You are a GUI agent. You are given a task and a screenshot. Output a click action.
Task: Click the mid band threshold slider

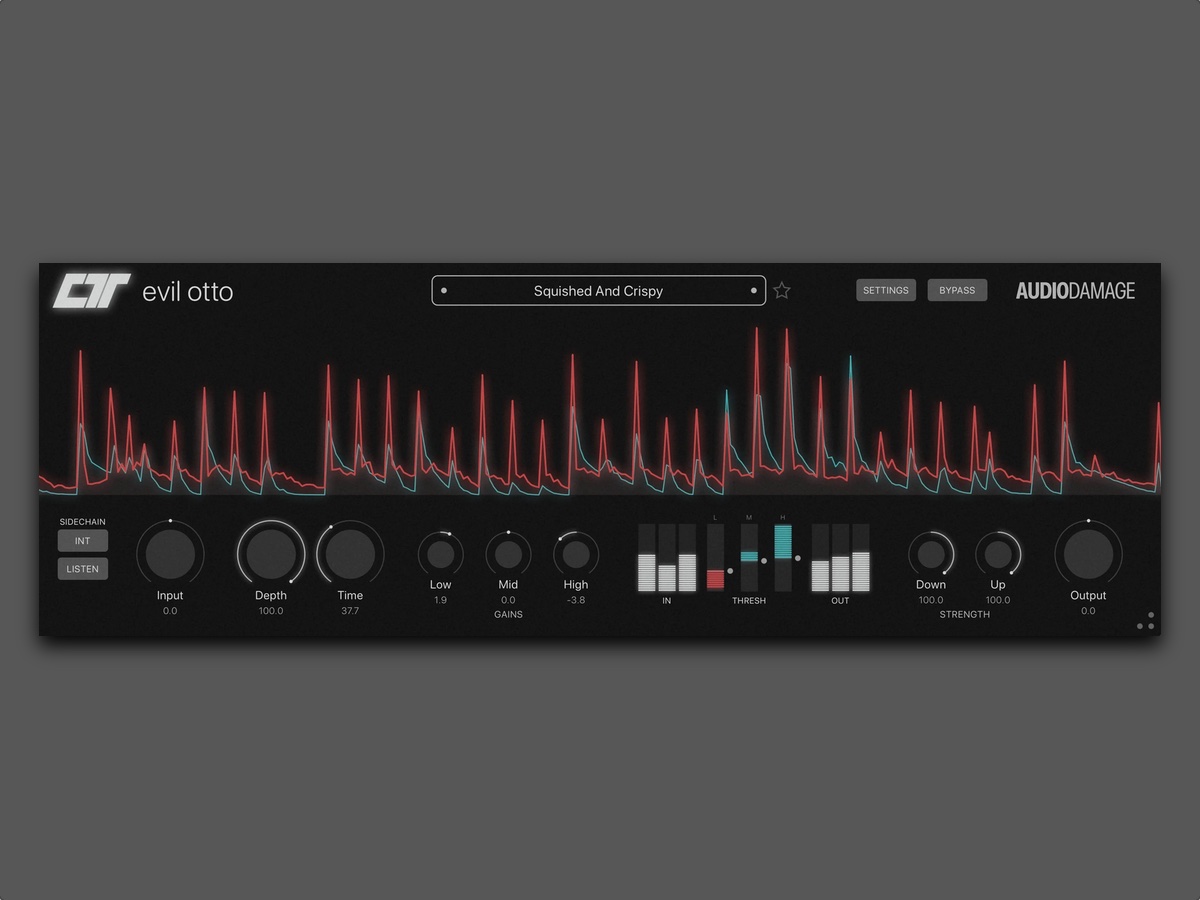749,556
